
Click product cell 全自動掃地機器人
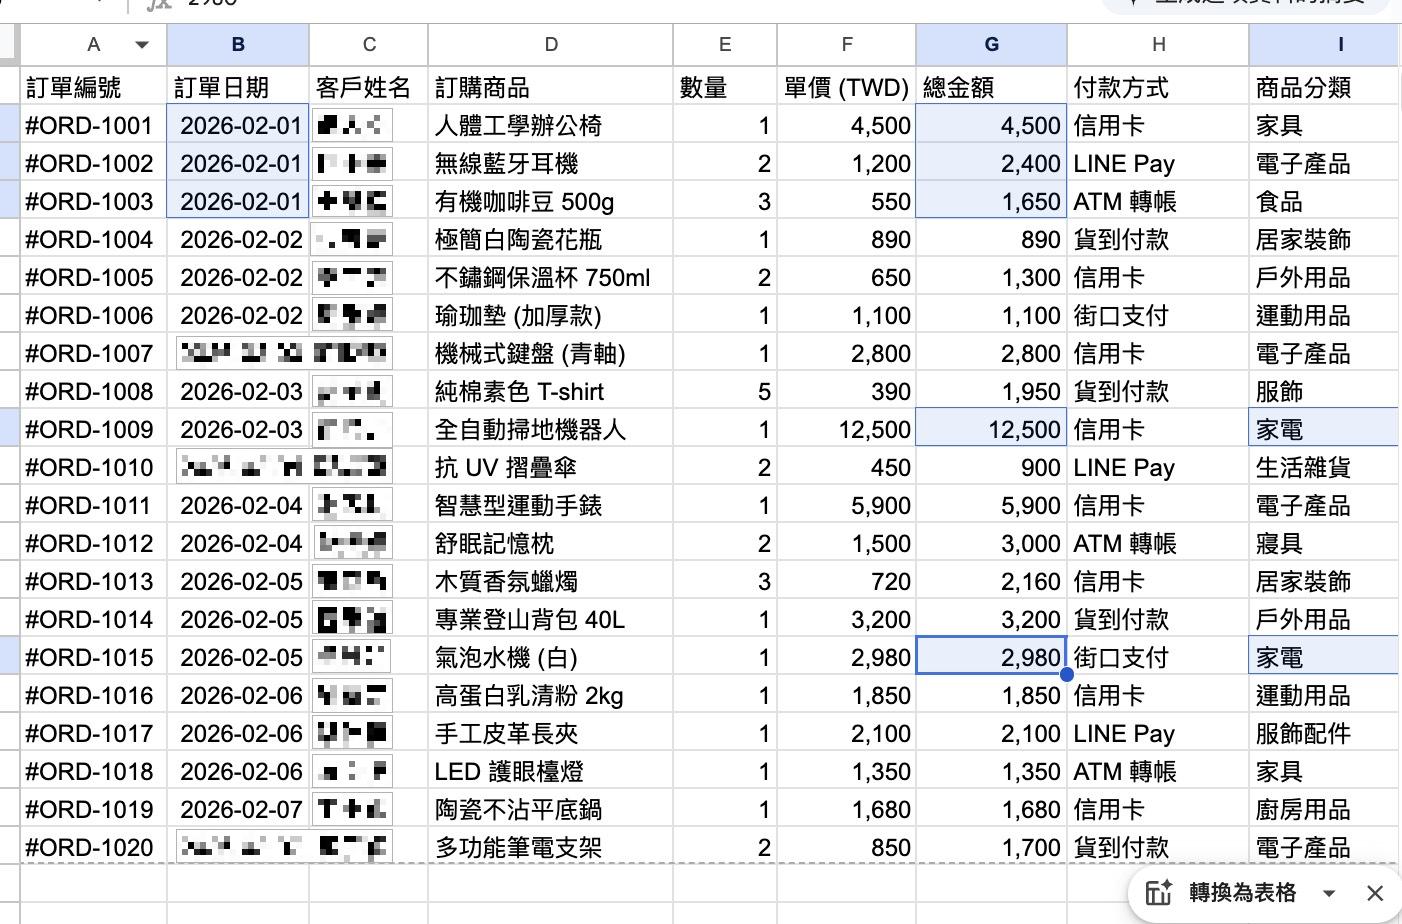click(551, 429)
